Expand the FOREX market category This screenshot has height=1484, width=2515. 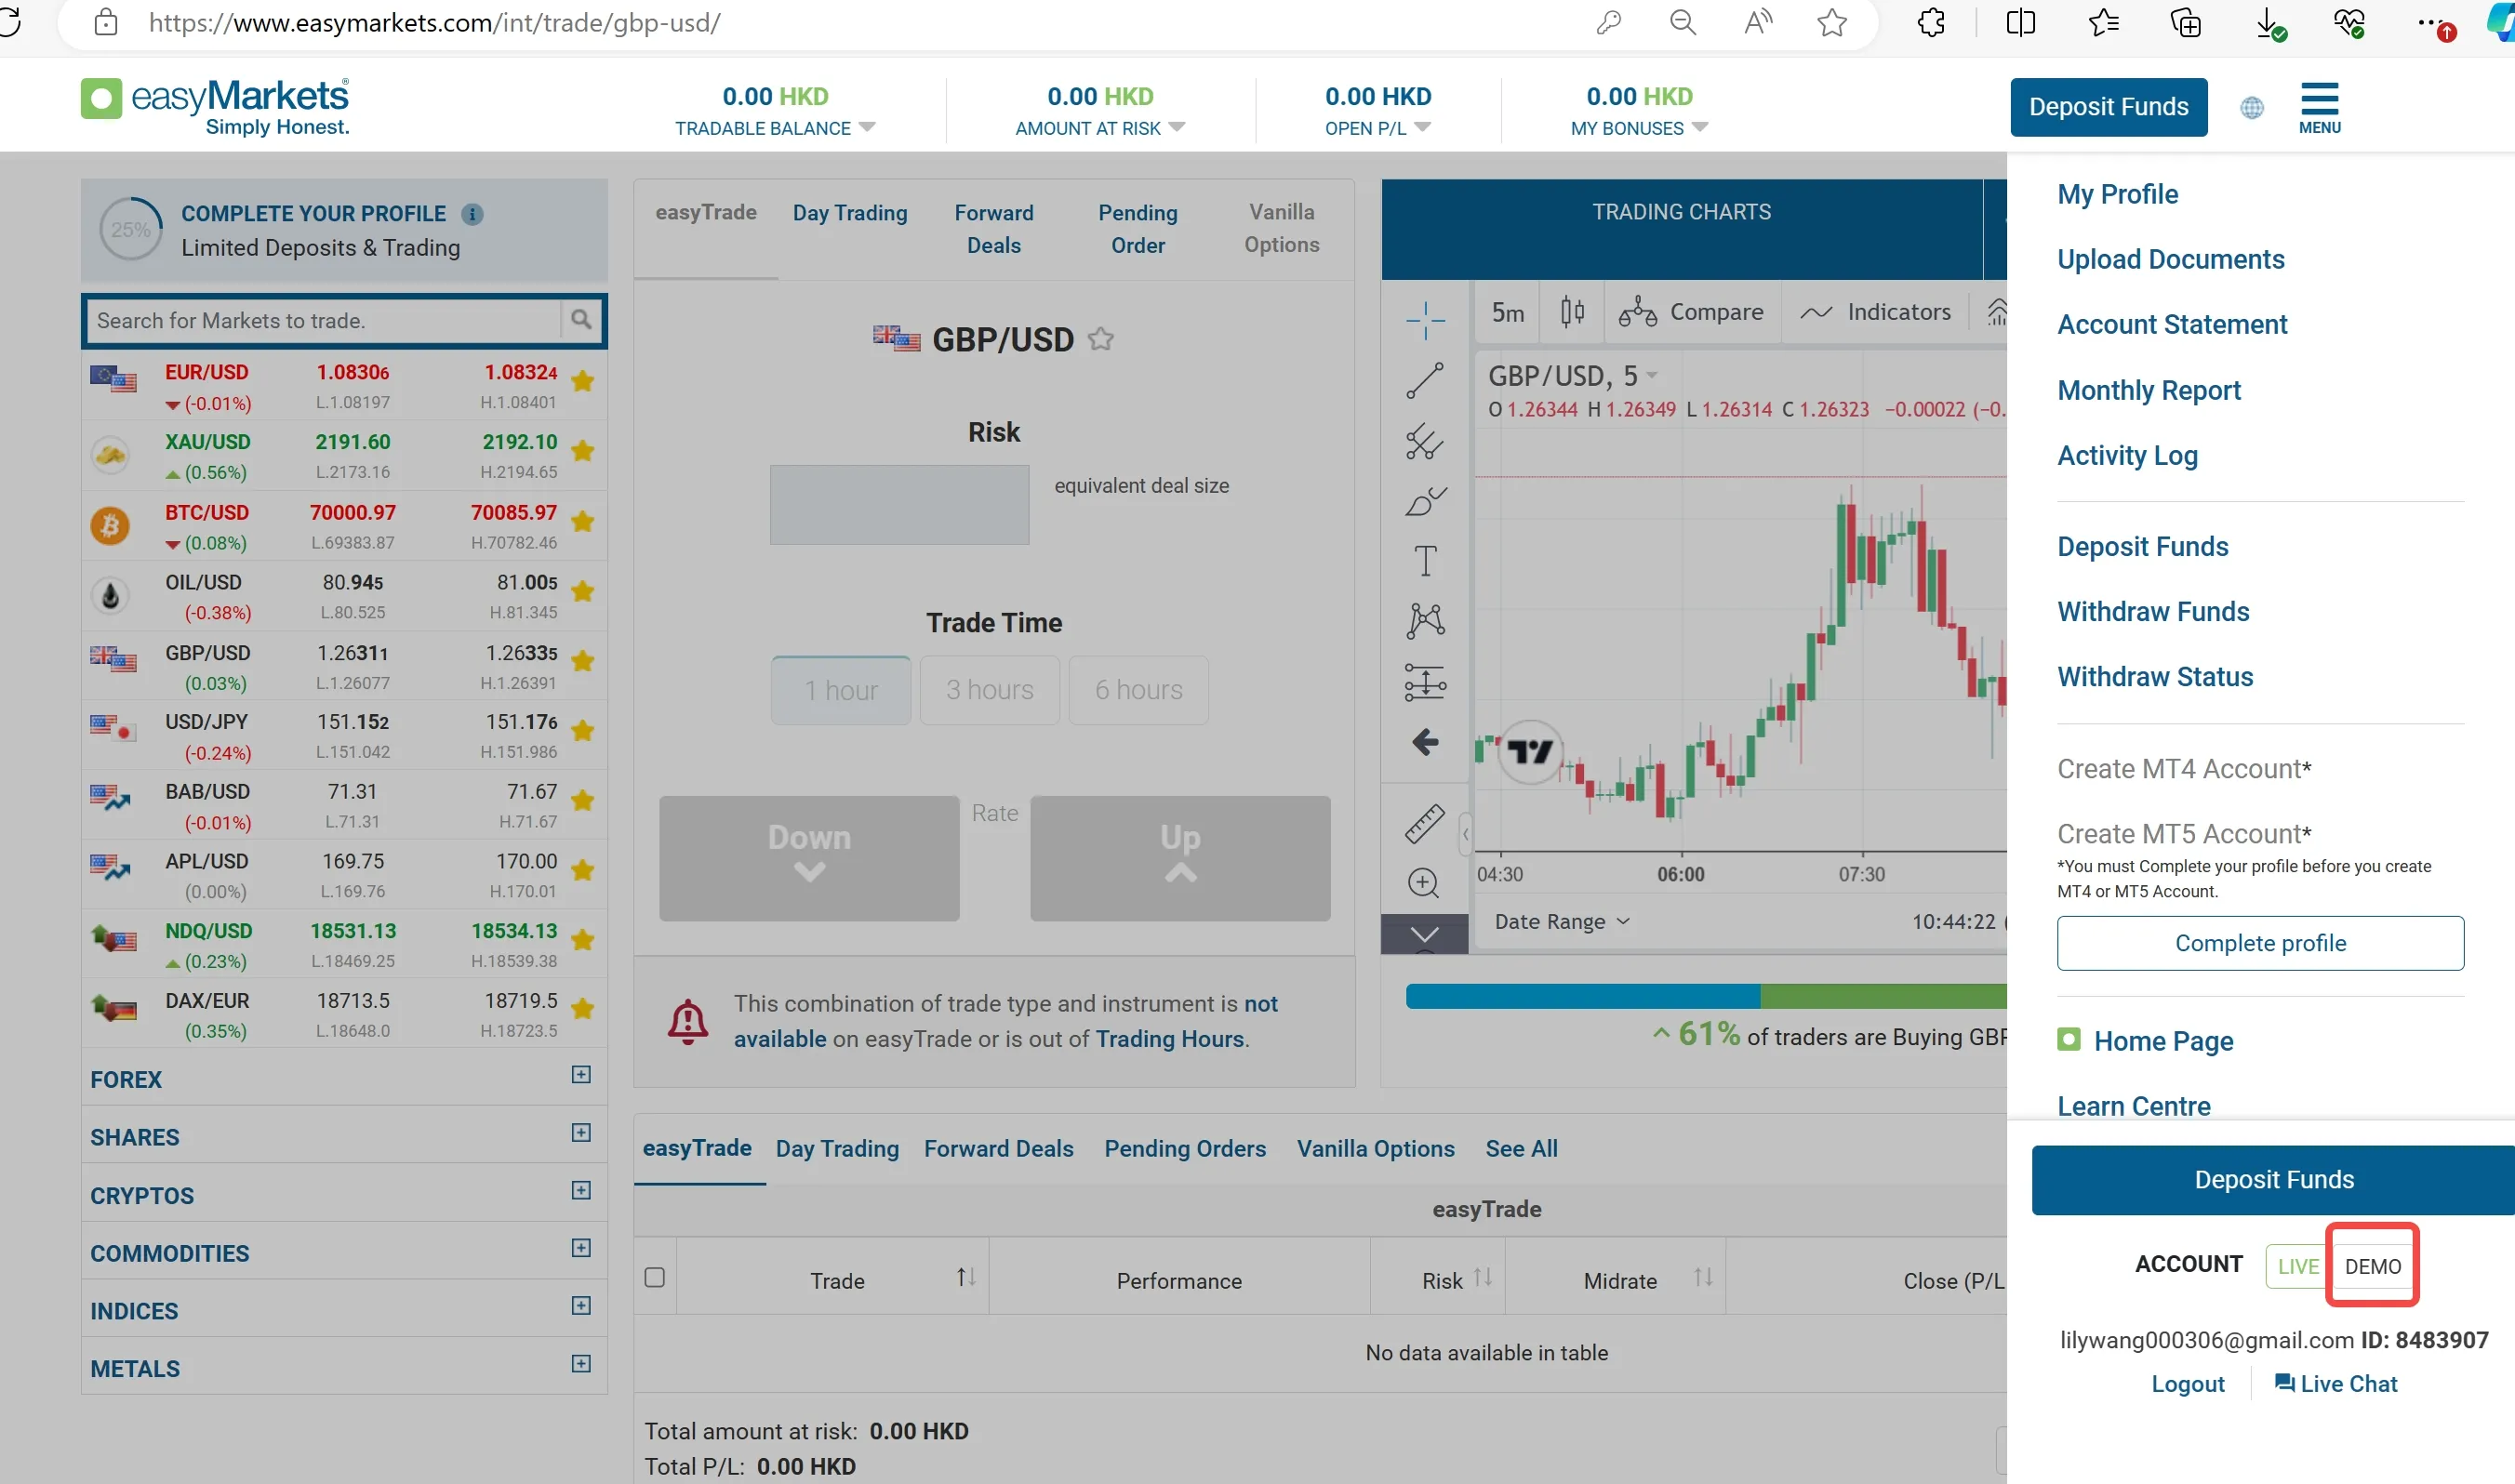tap(581, 1075)
